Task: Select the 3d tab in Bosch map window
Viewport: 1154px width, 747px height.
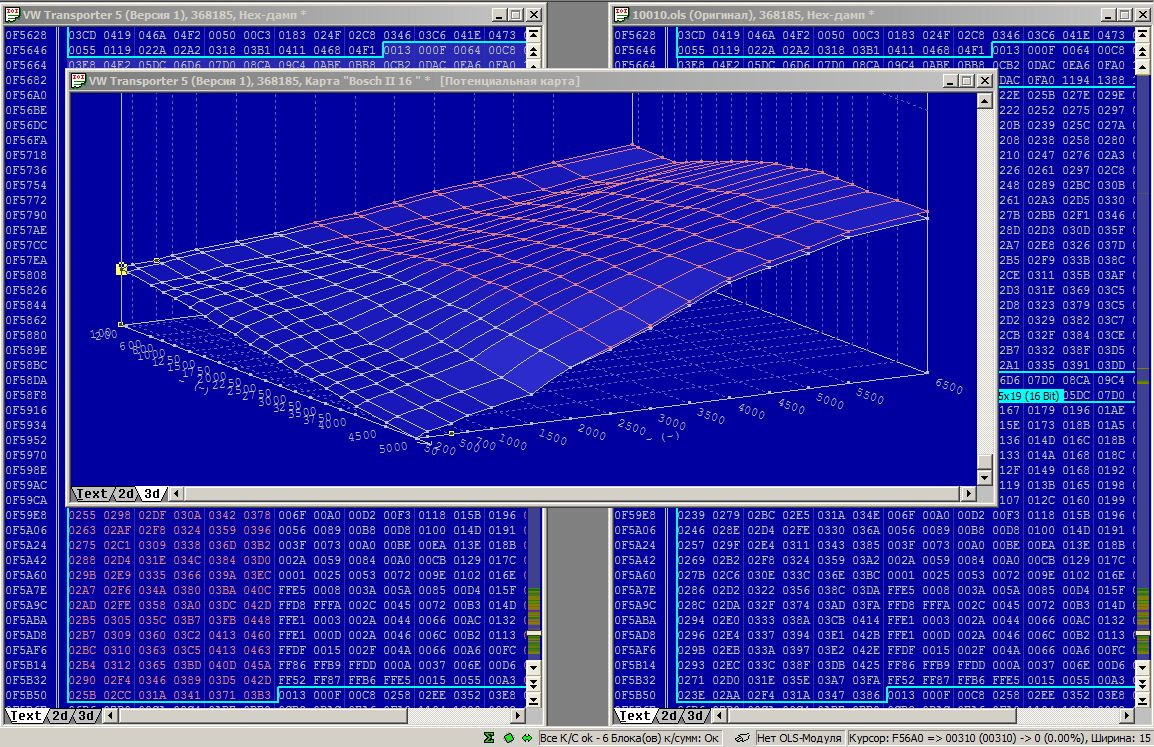Action: pos(152,494)
